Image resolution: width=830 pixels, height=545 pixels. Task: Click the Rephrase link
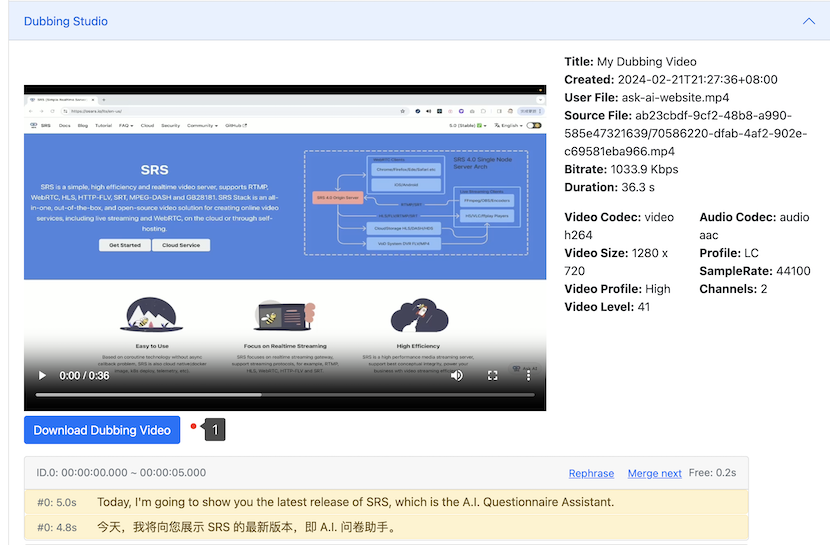[x=591, y=473]
